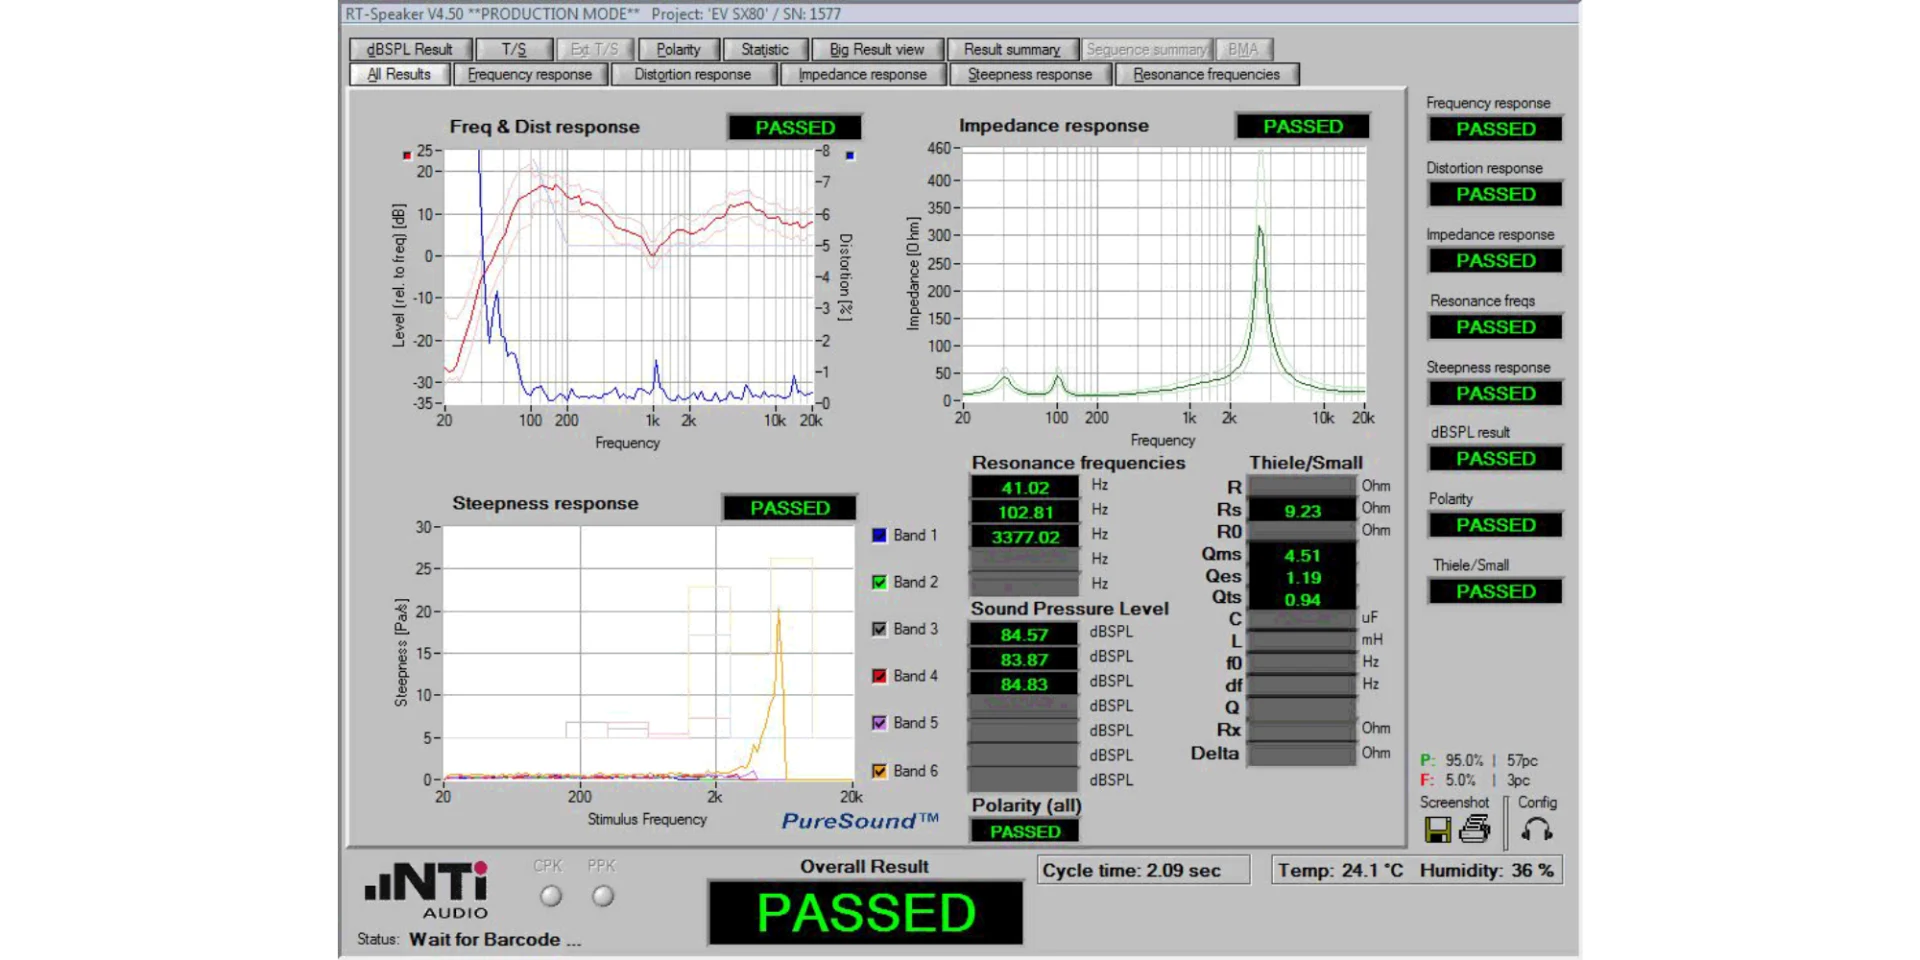Print screenshot using the printer icon
The height and width of the screenshot is (960, 1920).
pos(1475,829)
